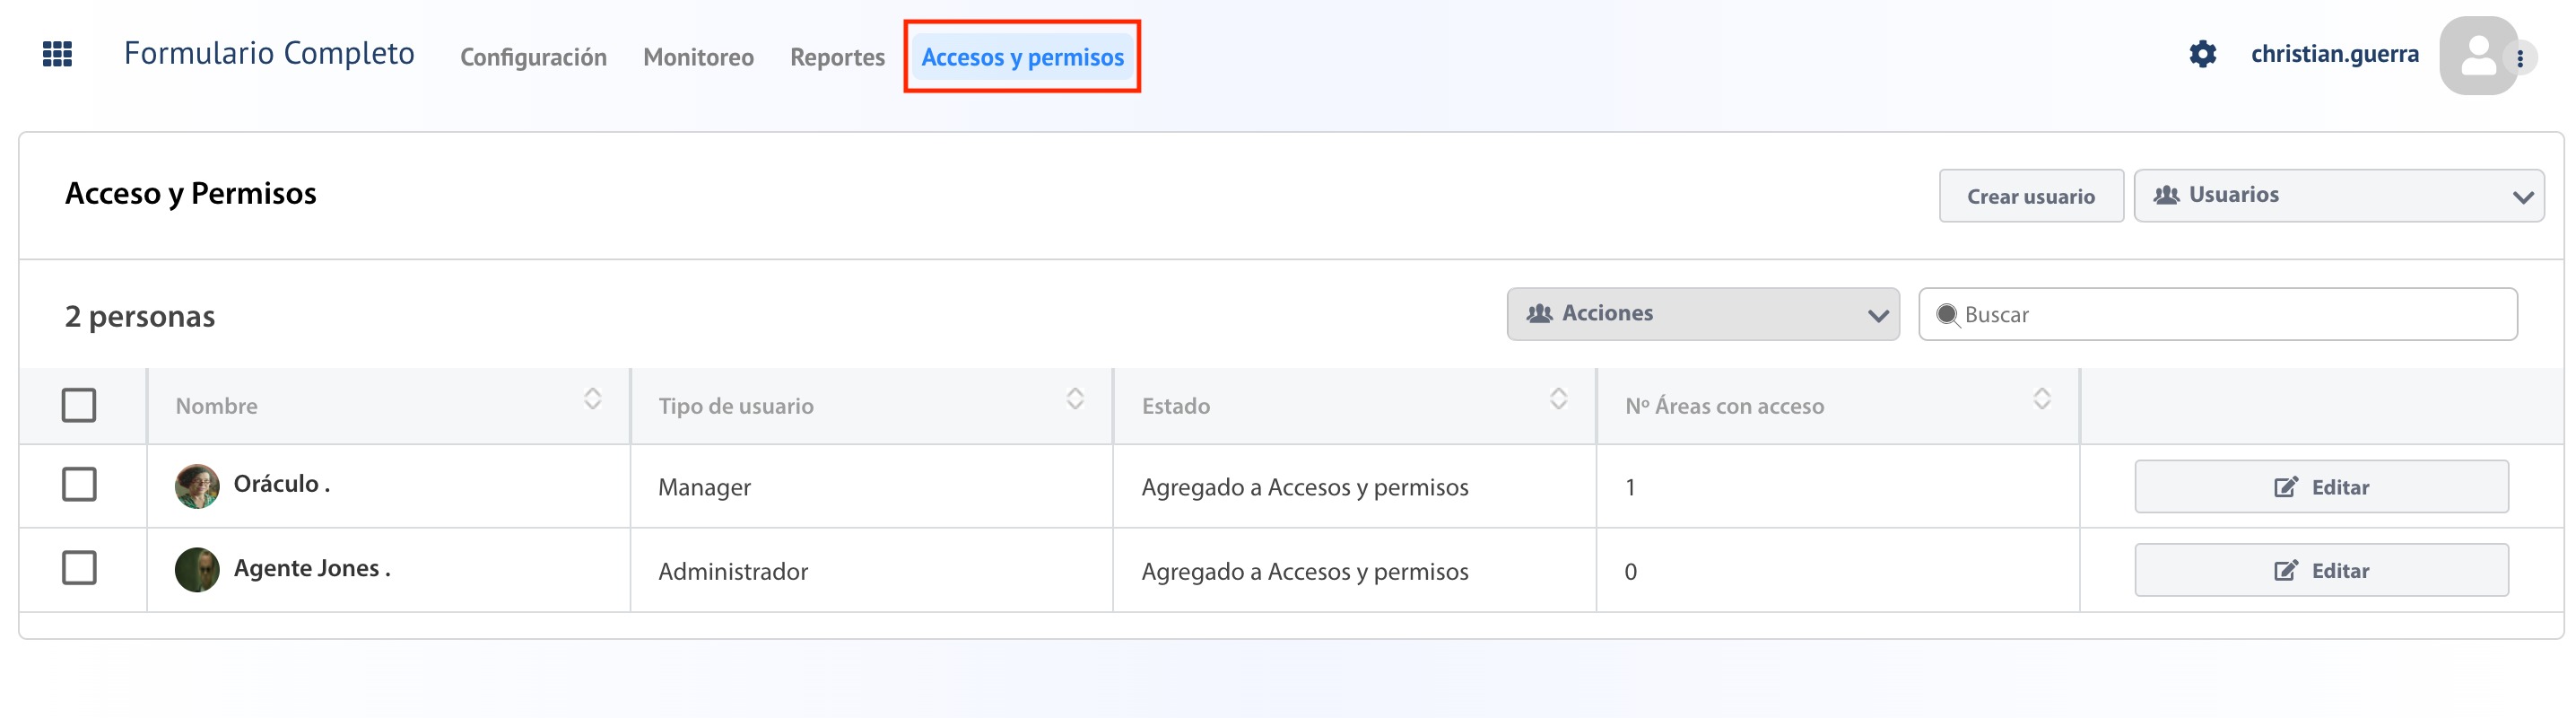Viewport: 2576px width, 718px height.
Task: Toggle the select-all header checkbox
Action: (79, 405)
